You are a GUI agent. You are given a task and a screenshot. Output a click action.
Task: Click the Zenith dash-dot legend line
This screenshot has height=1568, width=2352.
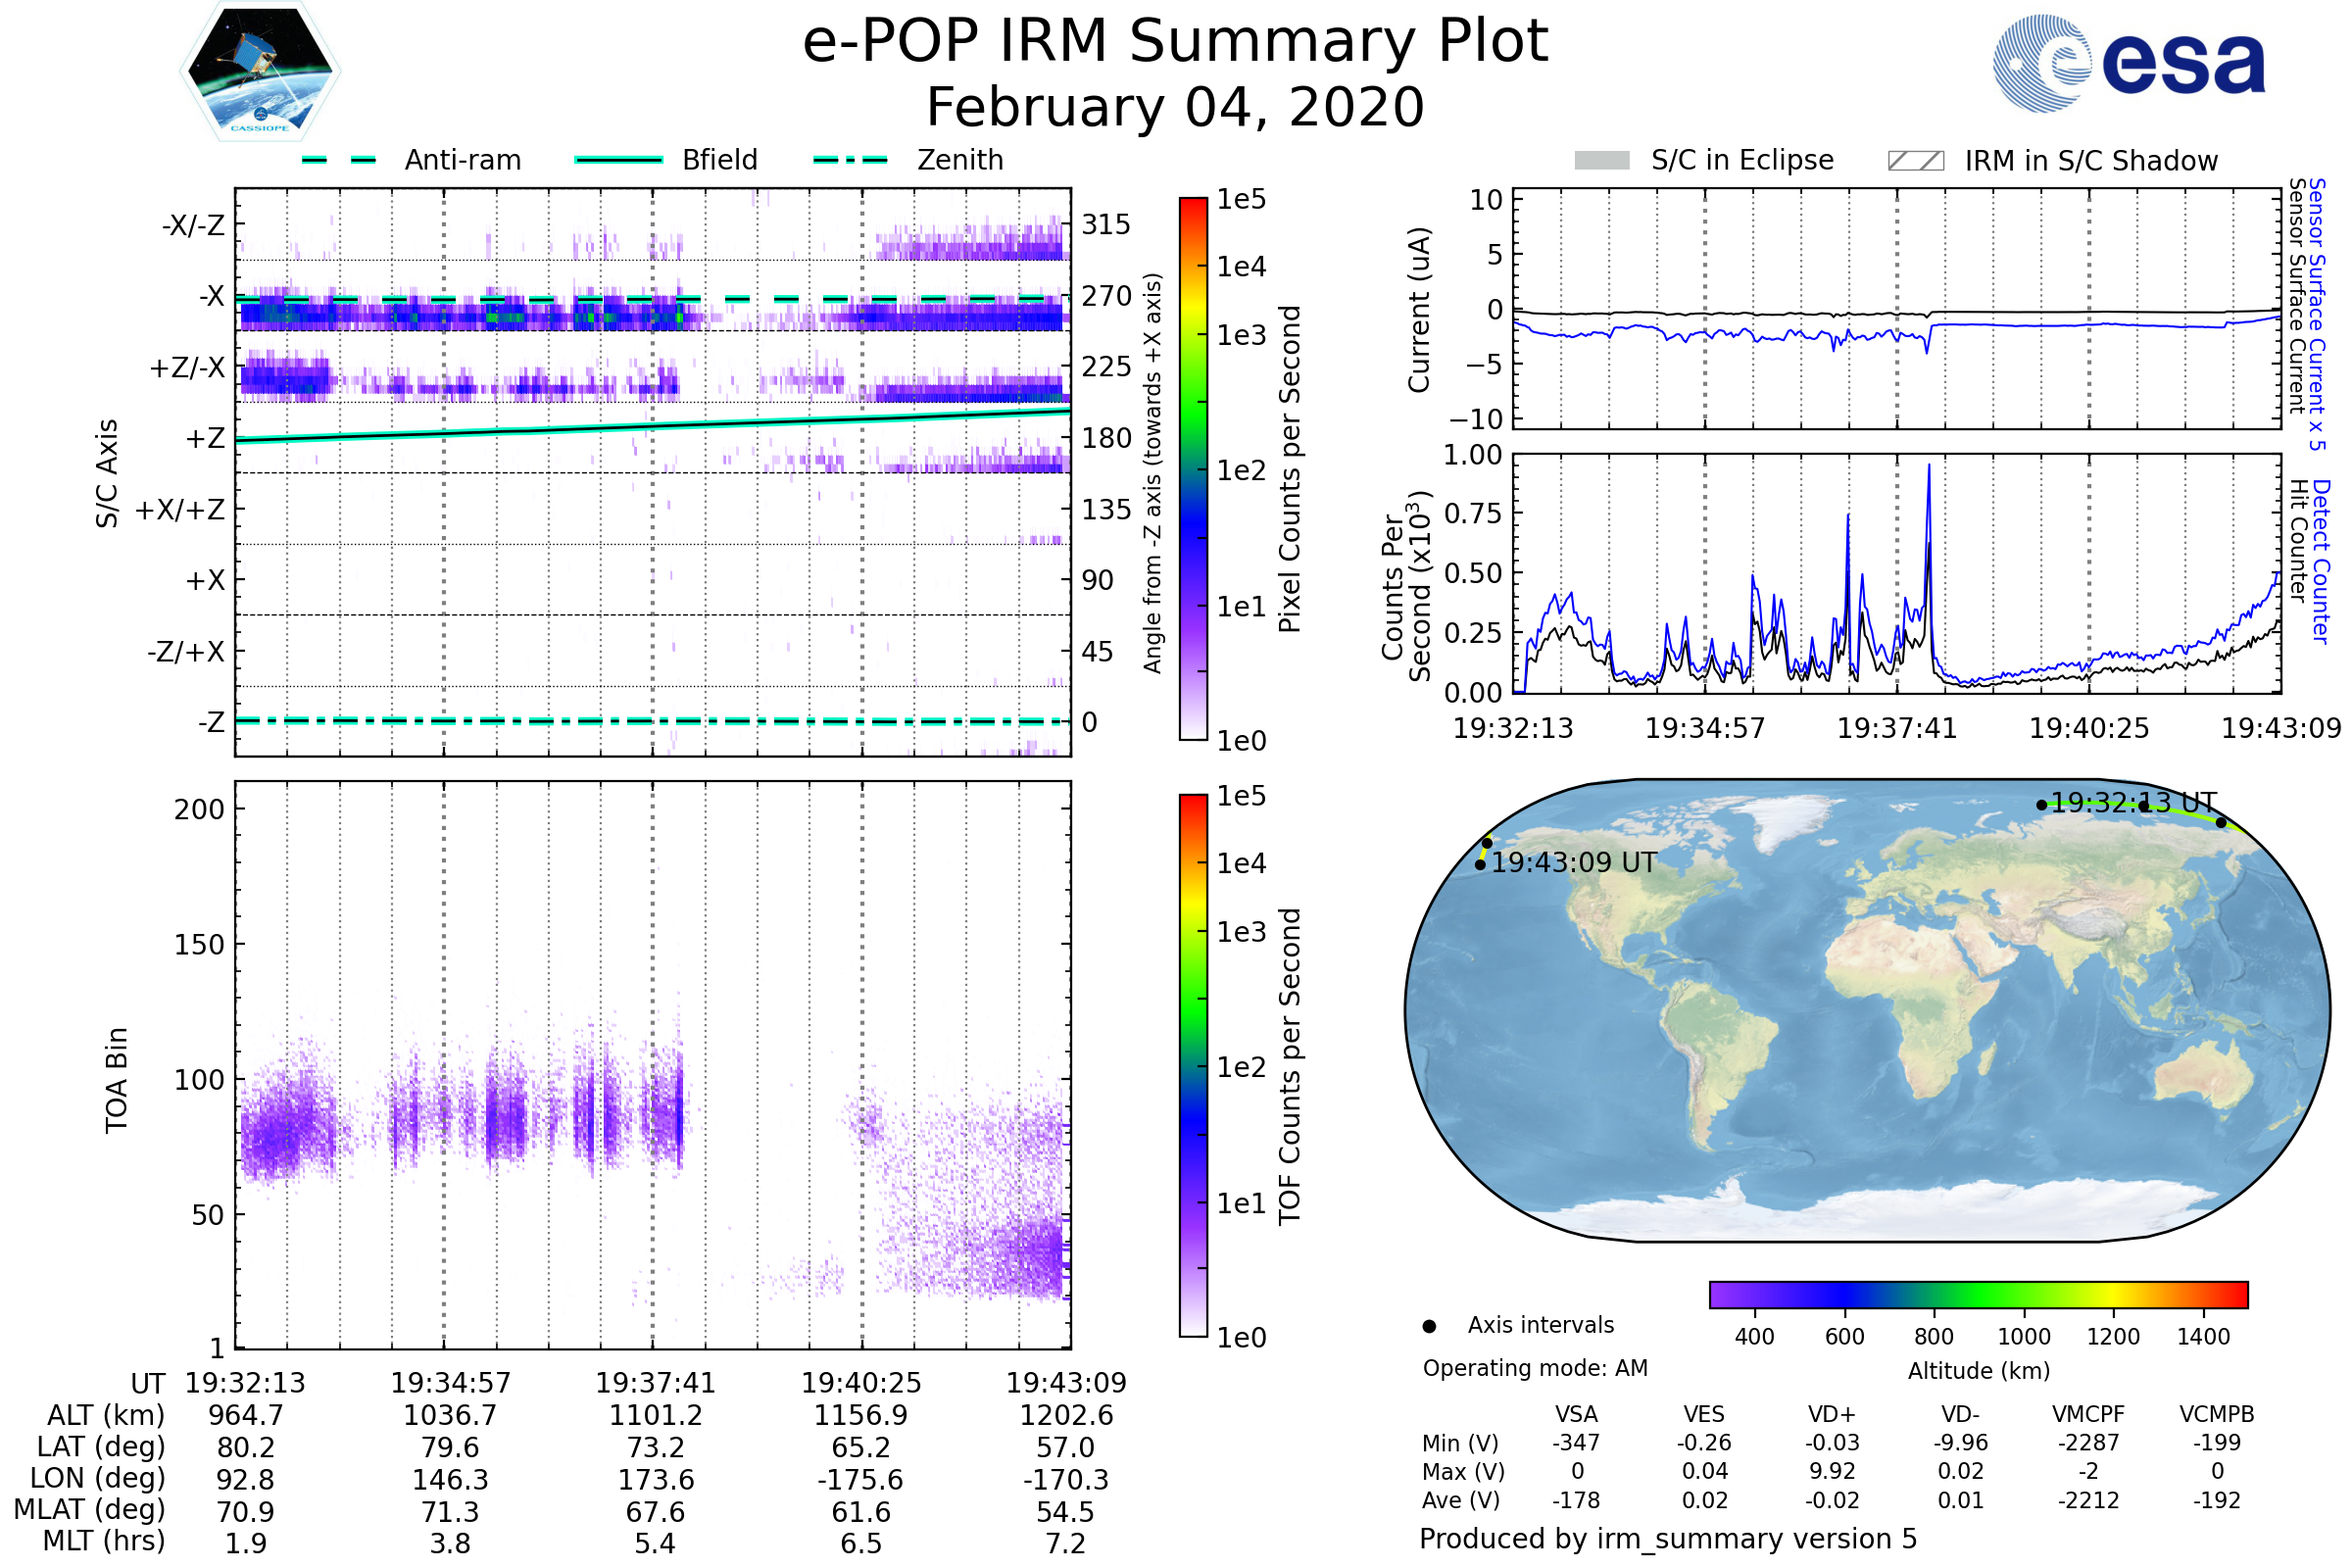[851, 160]
